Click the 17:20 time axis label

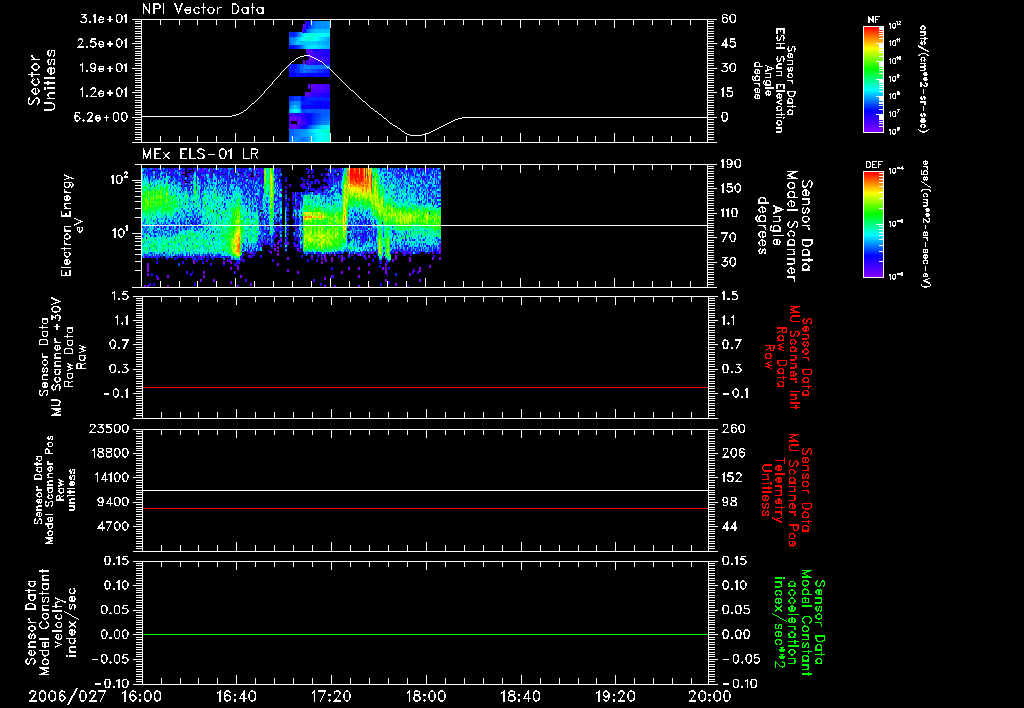[x=331, y=696]
